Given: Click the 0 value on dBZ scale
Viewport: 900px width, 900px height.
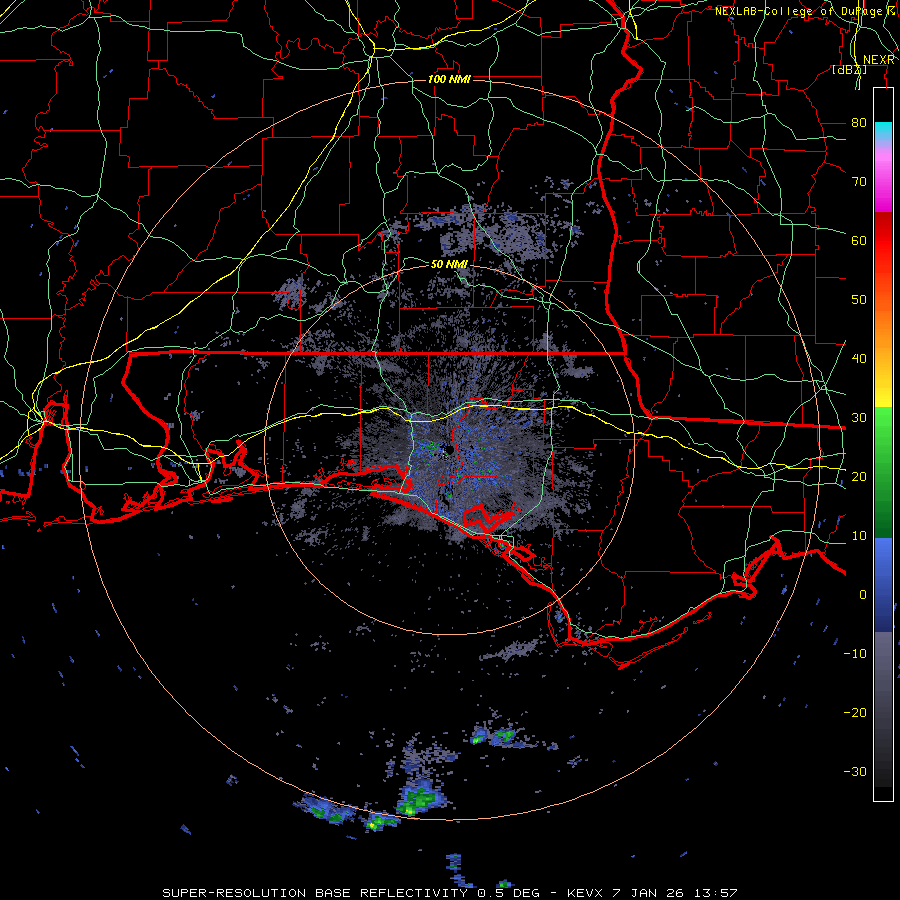Looking at the screenshot, I should 863,595.
